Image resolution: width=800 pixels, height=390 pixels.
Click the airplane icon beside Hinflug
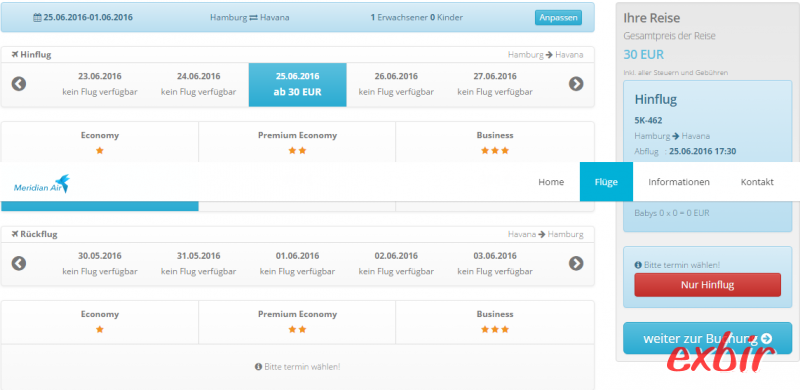point(14,55)
